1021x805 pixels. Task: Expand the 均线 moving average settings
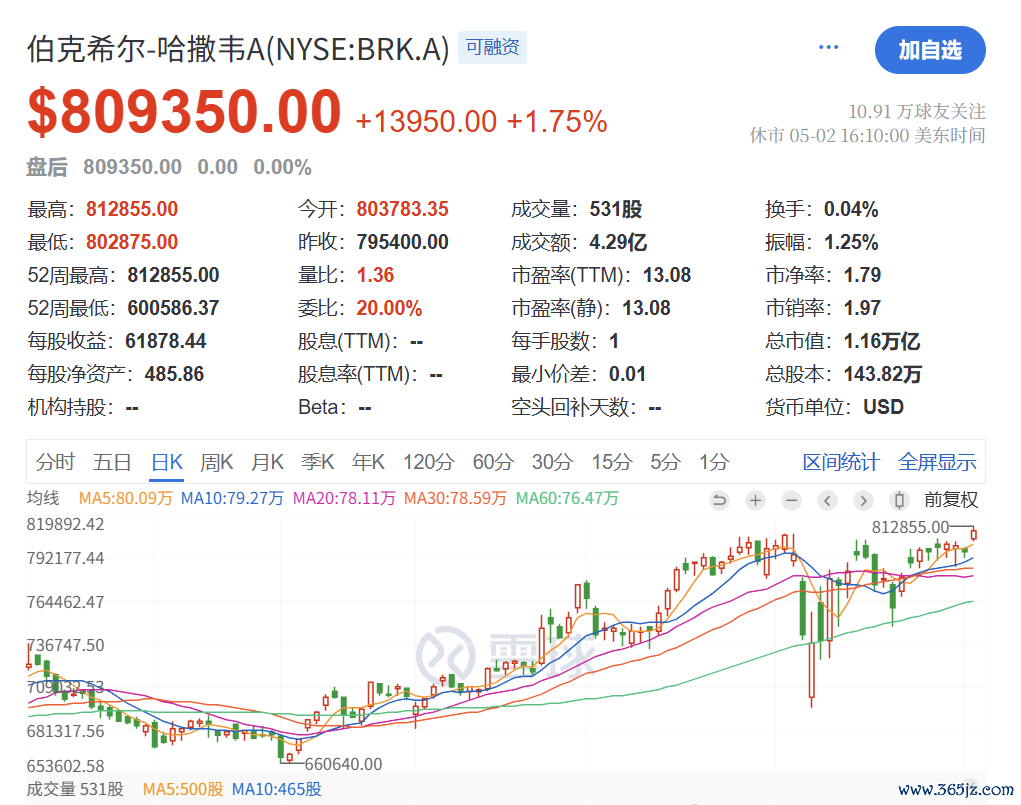tap(43, 498)
